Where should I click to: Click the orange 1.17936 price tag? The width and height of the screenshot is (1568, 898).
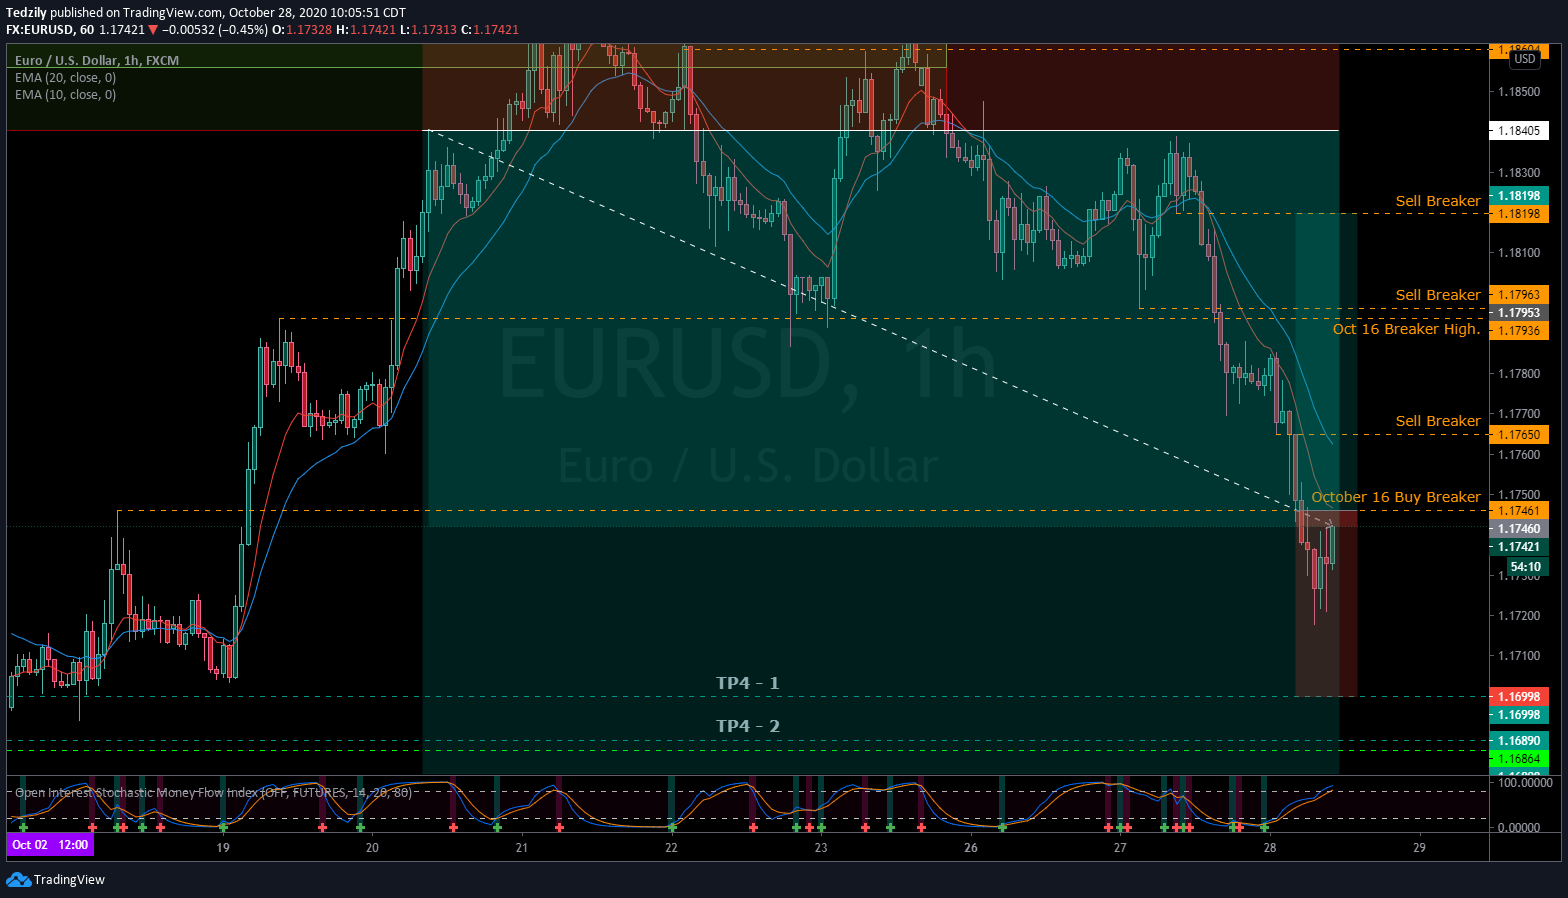pos(1519,330)
